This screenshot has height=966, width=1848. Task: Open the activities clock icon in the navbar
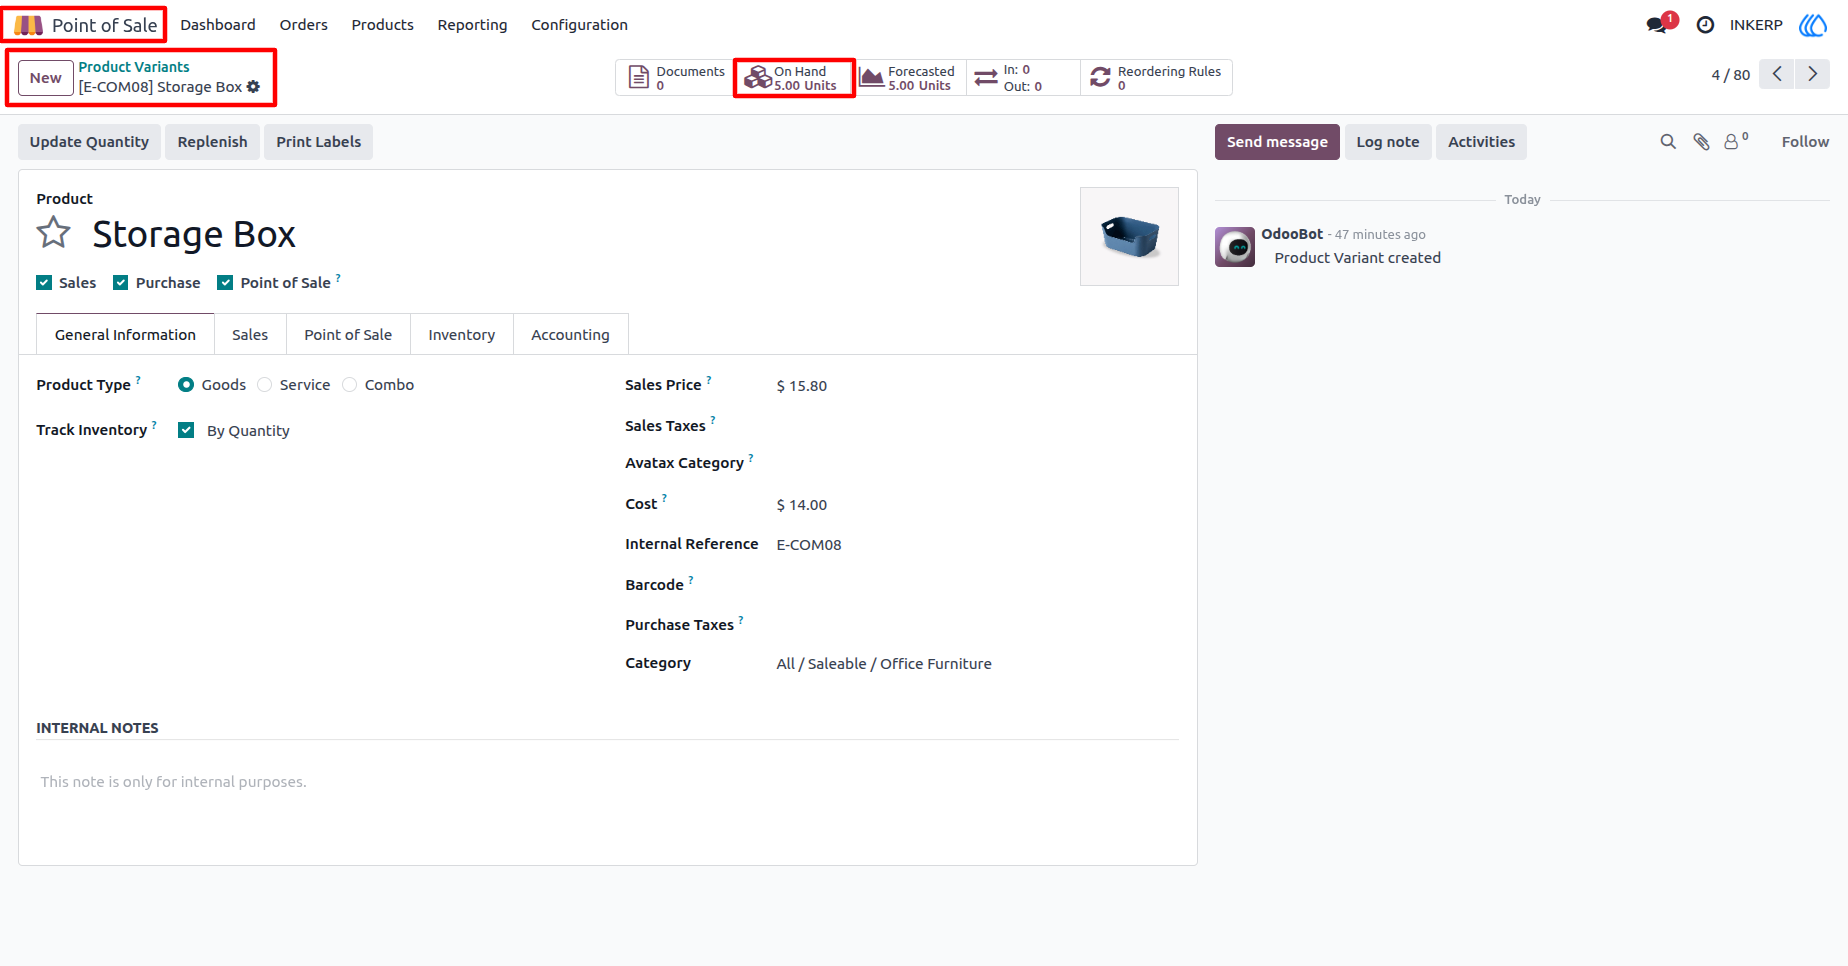(x=1705, y=25)
